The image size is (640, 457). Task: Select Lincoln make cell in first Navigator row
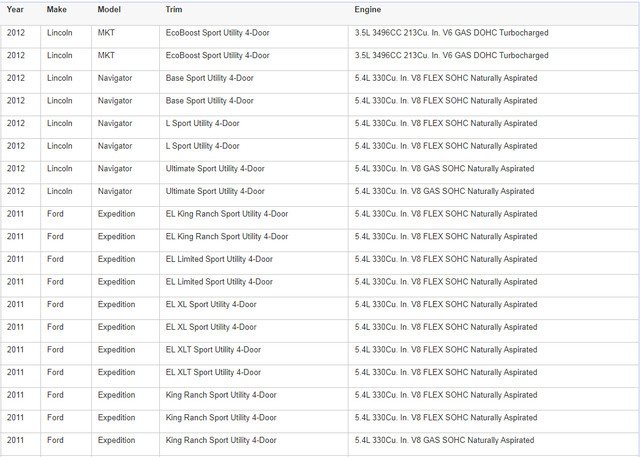[x=60, y=78]
